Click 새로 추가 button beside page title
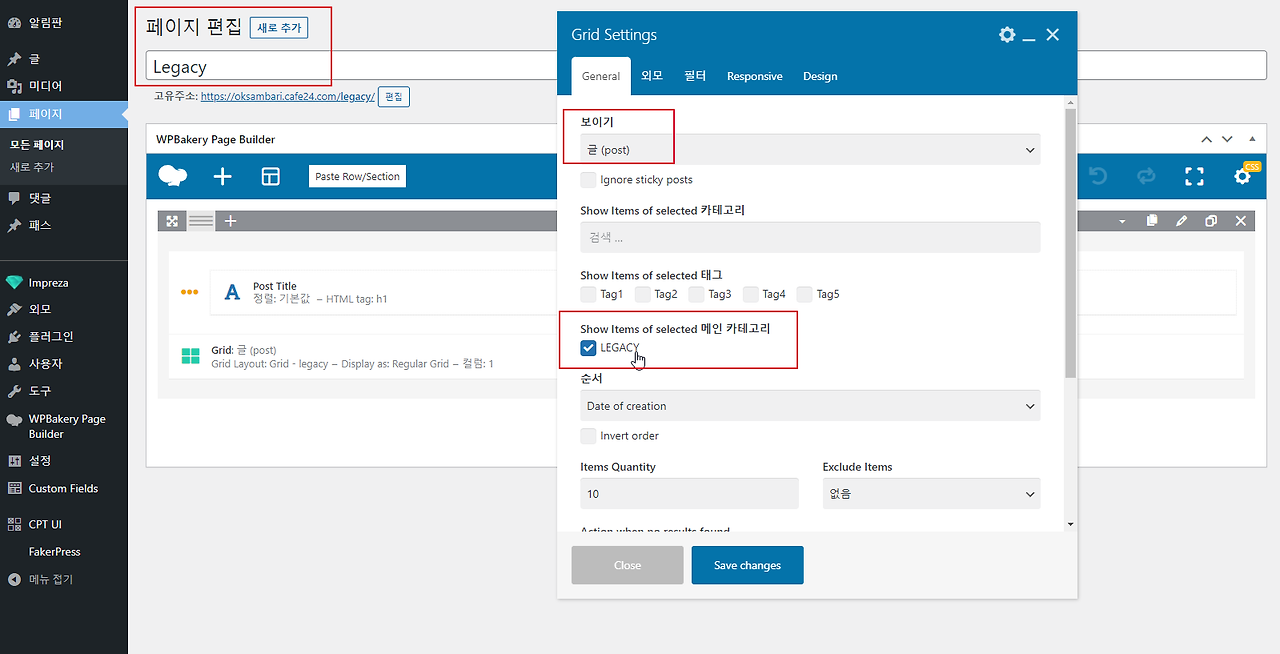The height and width of the screenshot is (654, 1280). click(x=279, y=28)
